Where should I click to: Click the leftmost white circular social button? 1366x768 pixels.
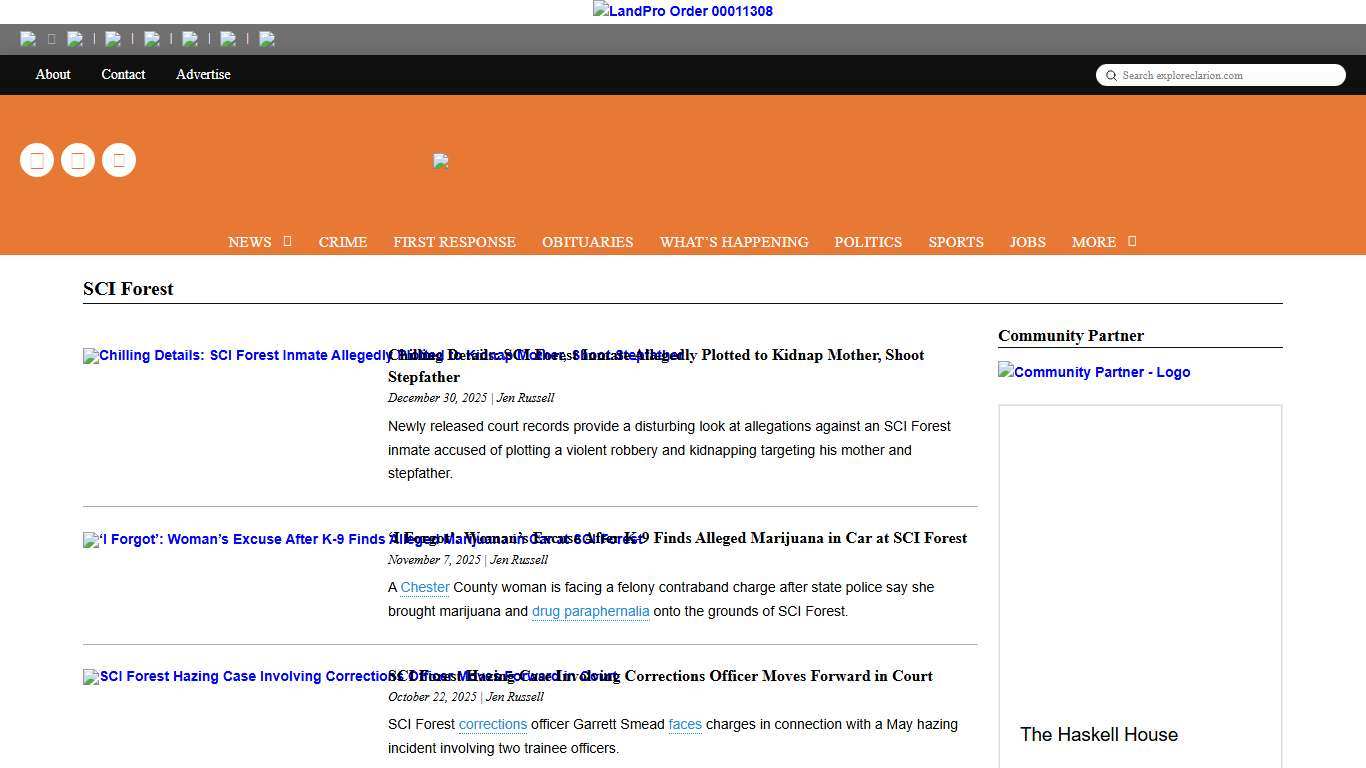click(x=37, y=160)
